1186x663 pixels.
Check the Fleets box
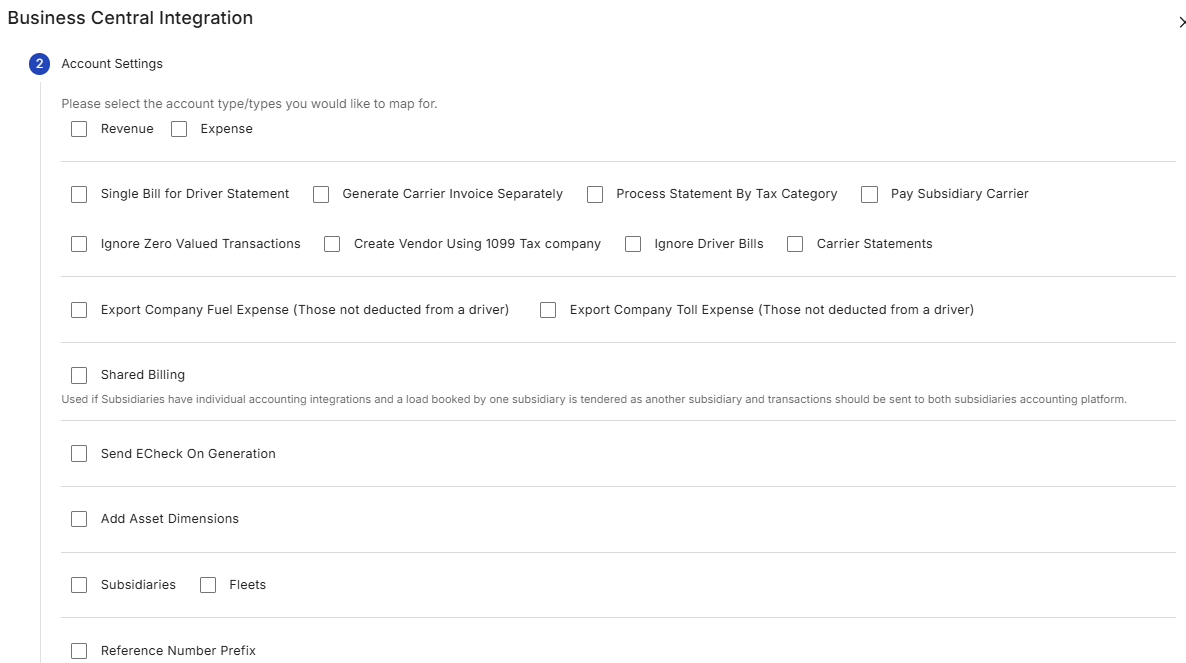click(x=208, y=585)
